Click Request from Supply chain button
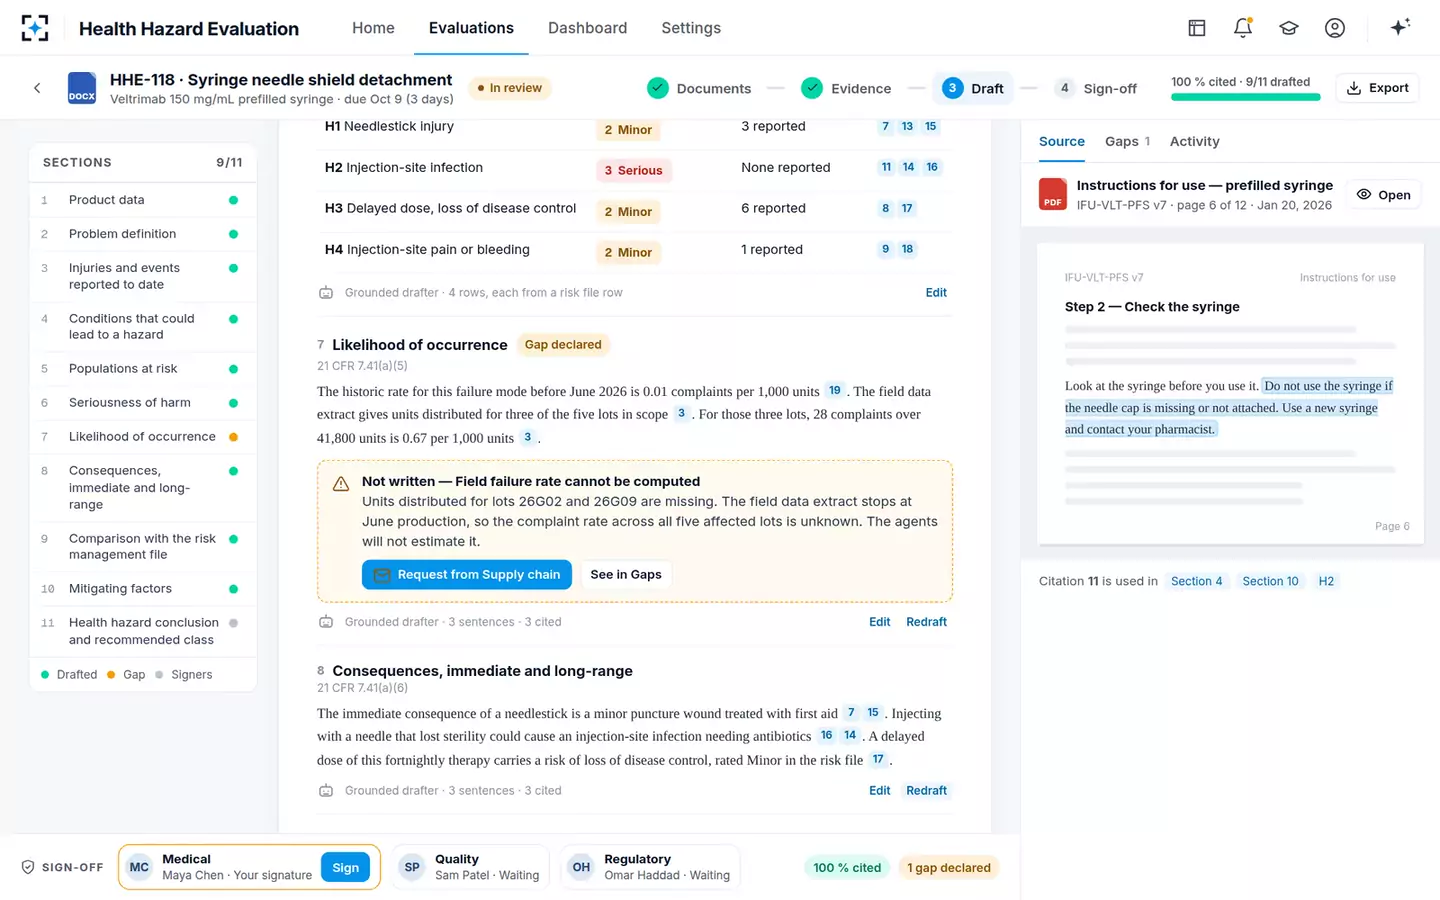1440x900 pixels. click(x=467, y=575)
